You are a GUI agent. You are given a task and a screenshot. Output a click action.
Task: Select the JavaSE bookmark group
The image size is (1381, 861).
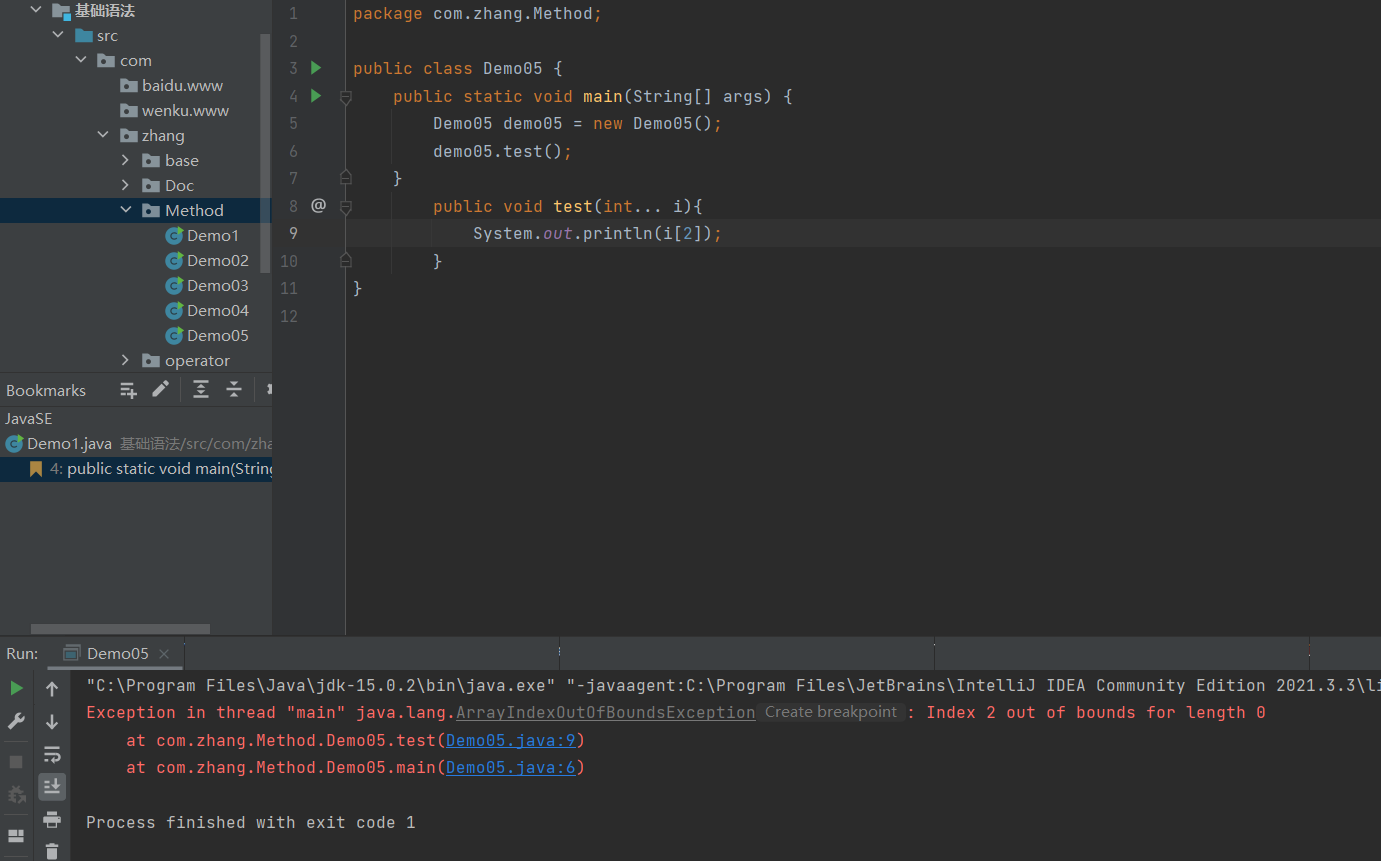click(x=29, y=419)
